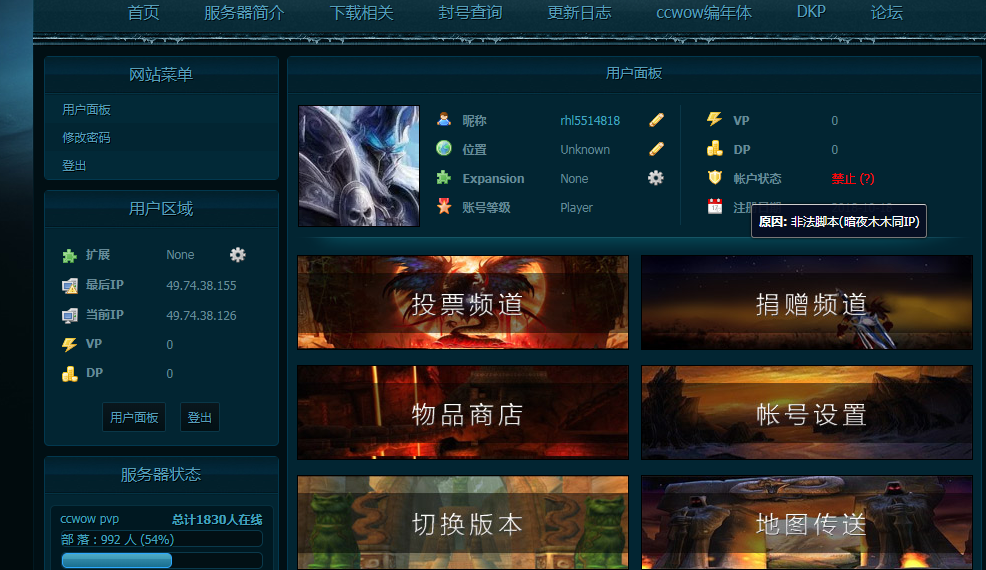Open 论坛 forum navigation item

pos(887,13)
